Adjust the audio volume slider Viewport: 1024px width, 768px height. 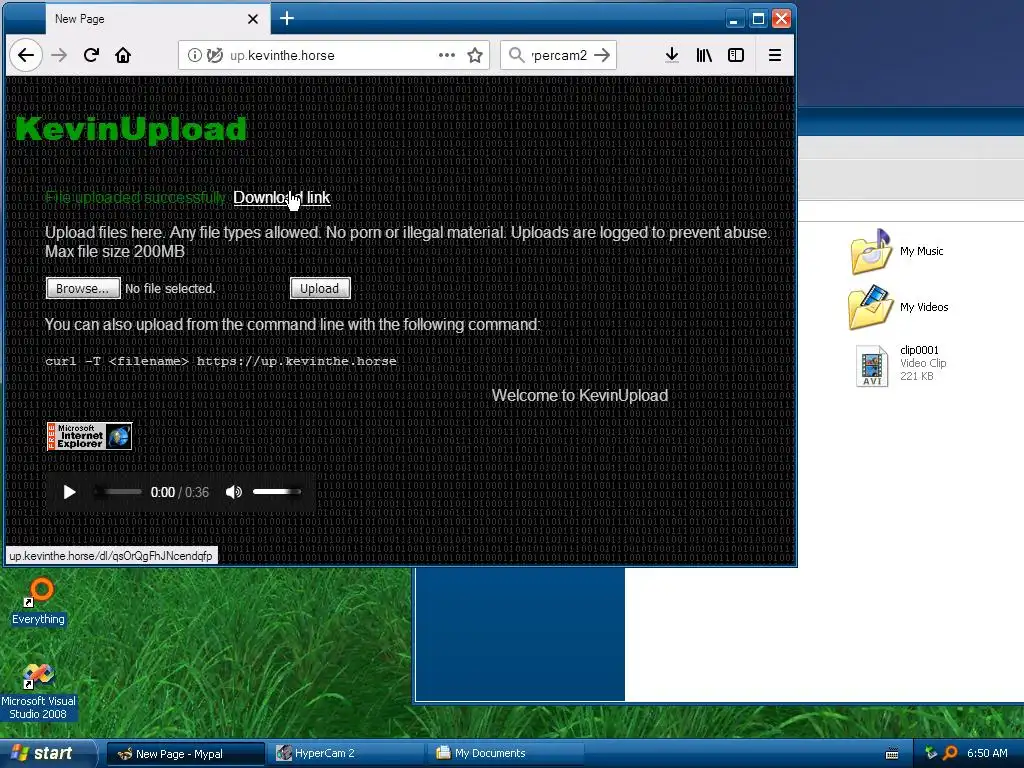click(x=277, y=492)
